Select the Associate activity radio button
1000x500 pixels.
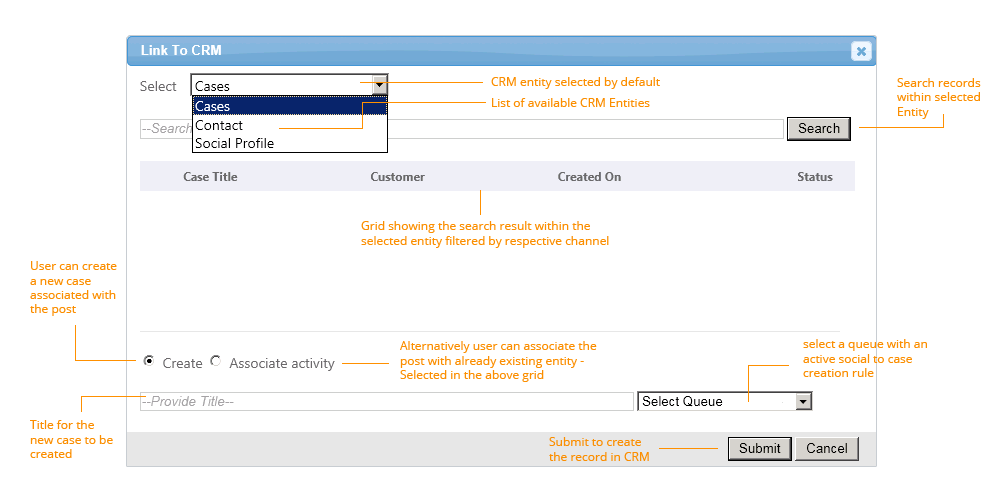tap(215, 361)
